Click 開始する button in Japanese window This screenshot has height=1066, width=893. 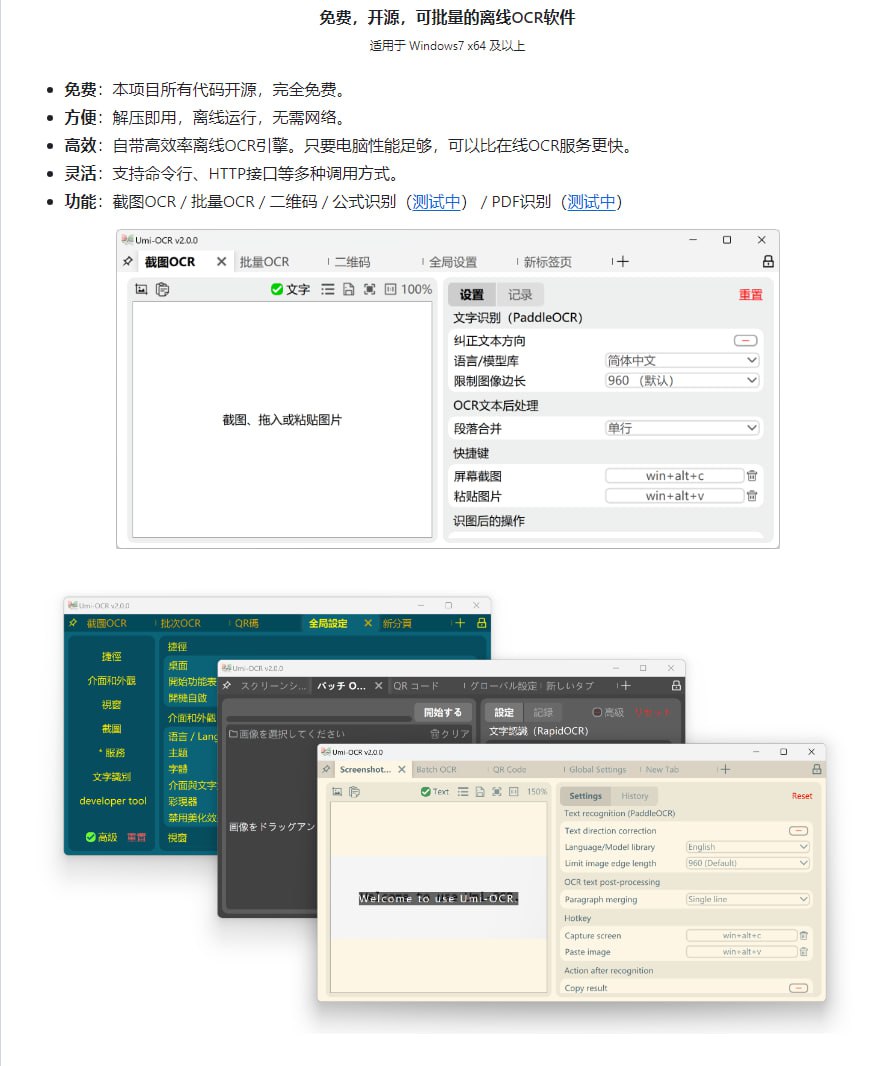(x=442, y=712)
